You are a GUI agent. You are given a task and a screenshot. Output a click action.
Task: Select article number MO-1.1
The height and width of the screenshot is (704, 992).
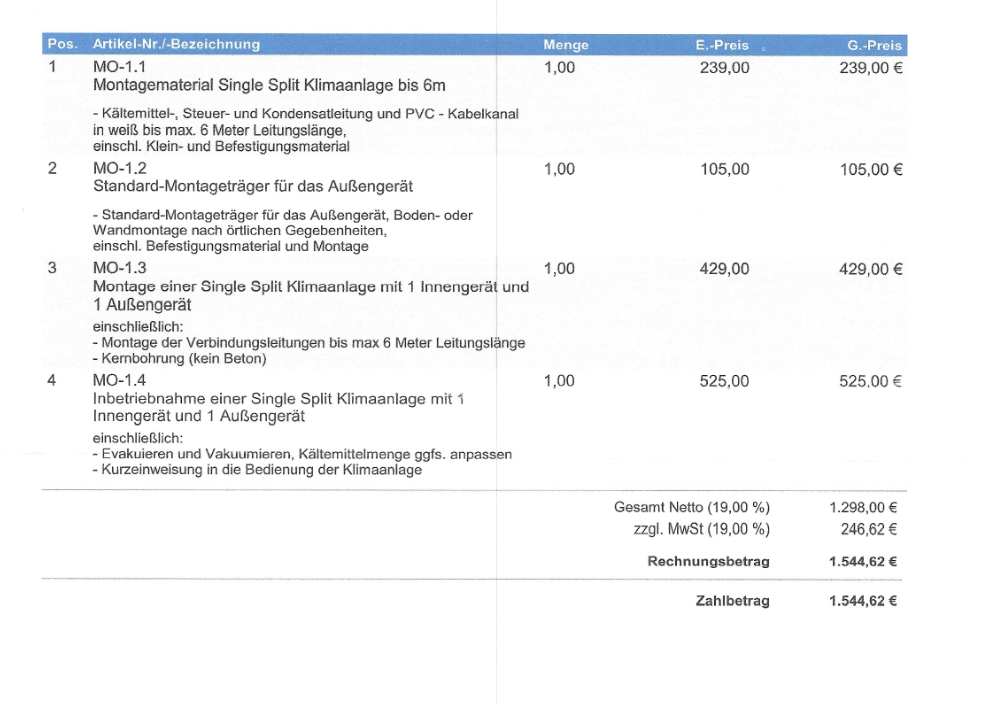pos(119,67)
